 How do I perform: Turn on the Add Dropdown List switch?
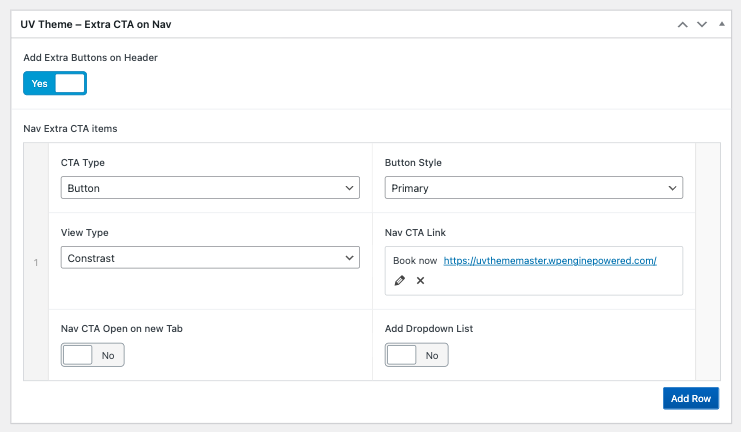point(417,355)
